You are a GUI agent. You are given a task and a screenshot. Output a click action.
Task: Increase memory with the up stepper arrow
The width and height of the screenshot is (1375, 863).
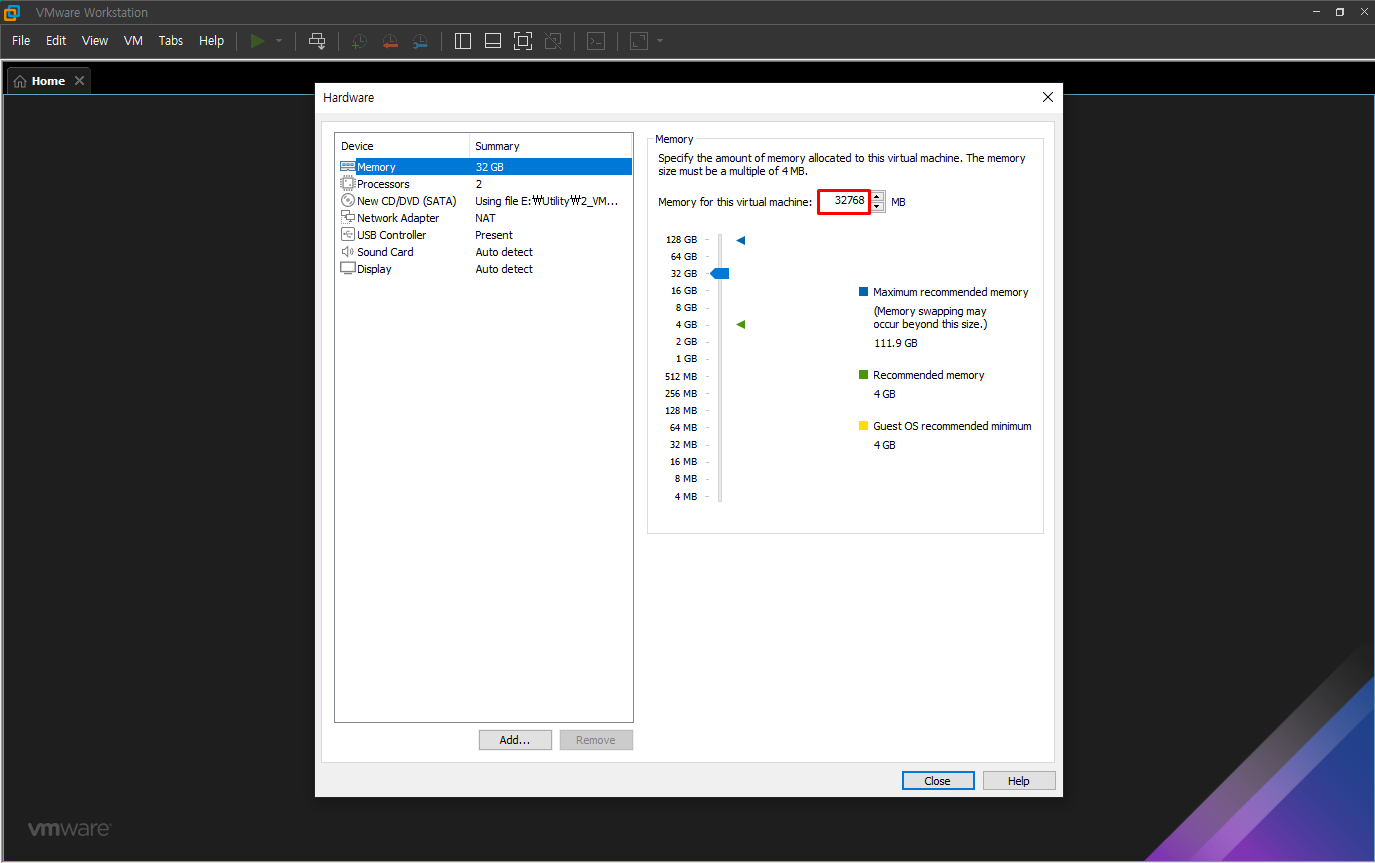pyautogui.click(x=877, y=196)
